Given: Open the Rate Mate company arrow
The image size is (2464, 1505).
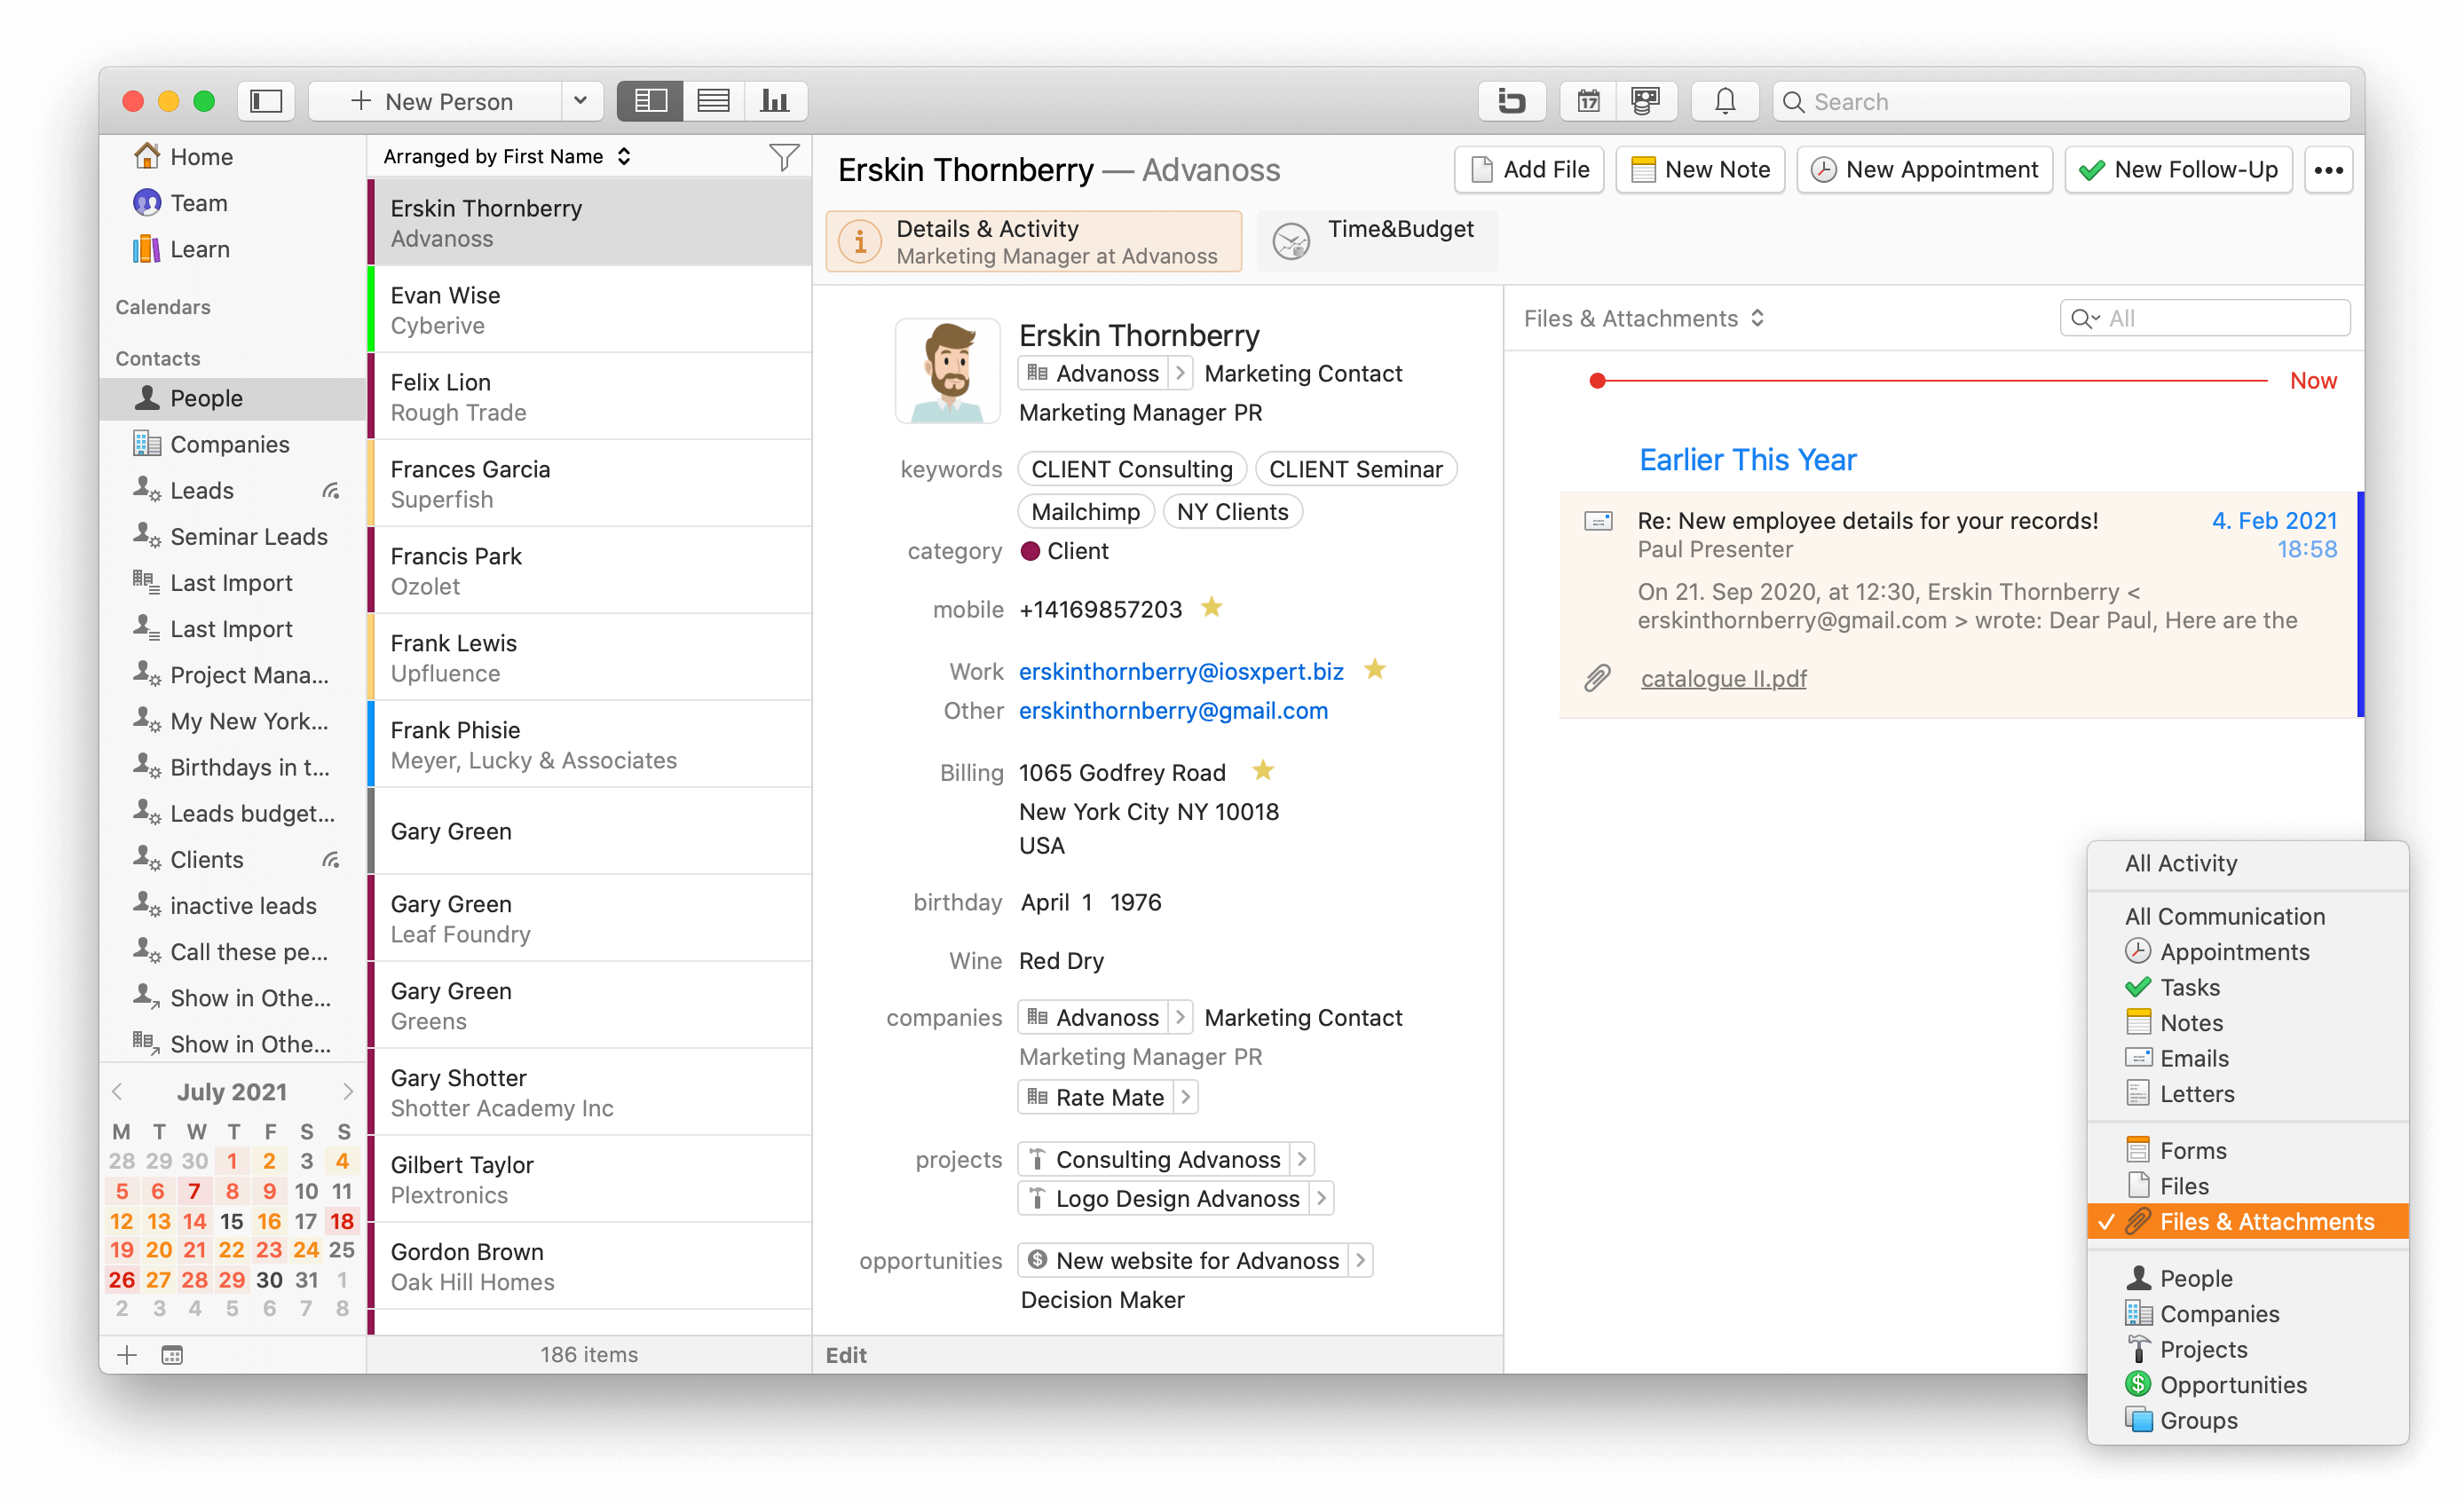Looking at the screenshot, I should [1185, 1097].
